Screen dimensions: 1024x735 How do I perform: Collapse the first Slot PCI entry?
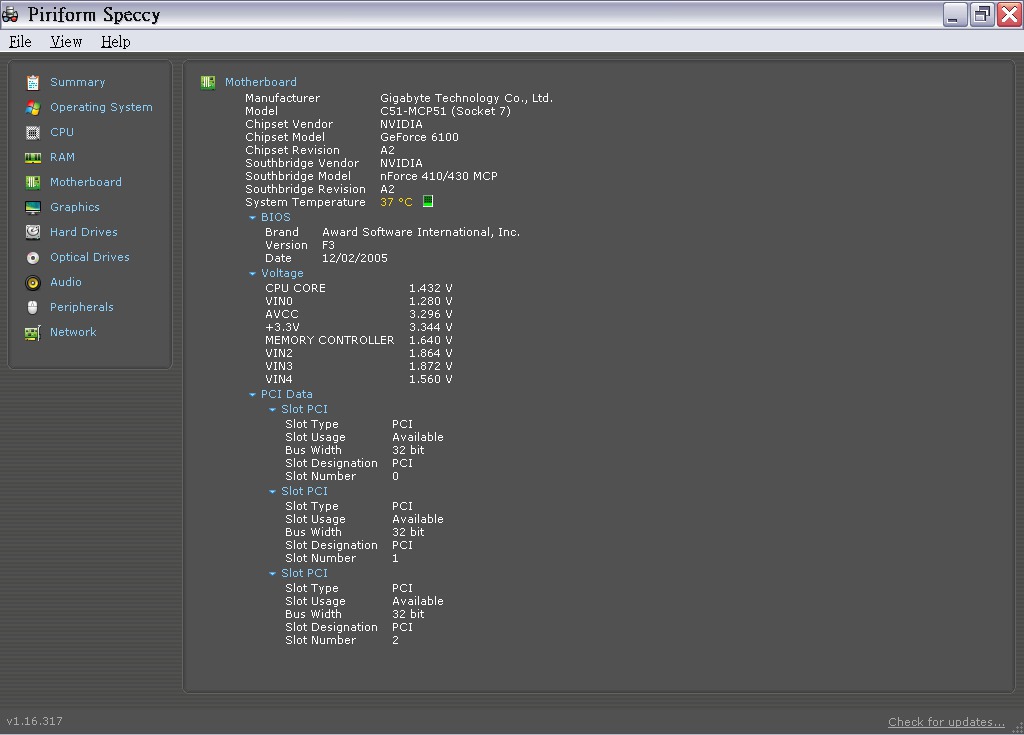pyautogui.click(x=272, y=410)
